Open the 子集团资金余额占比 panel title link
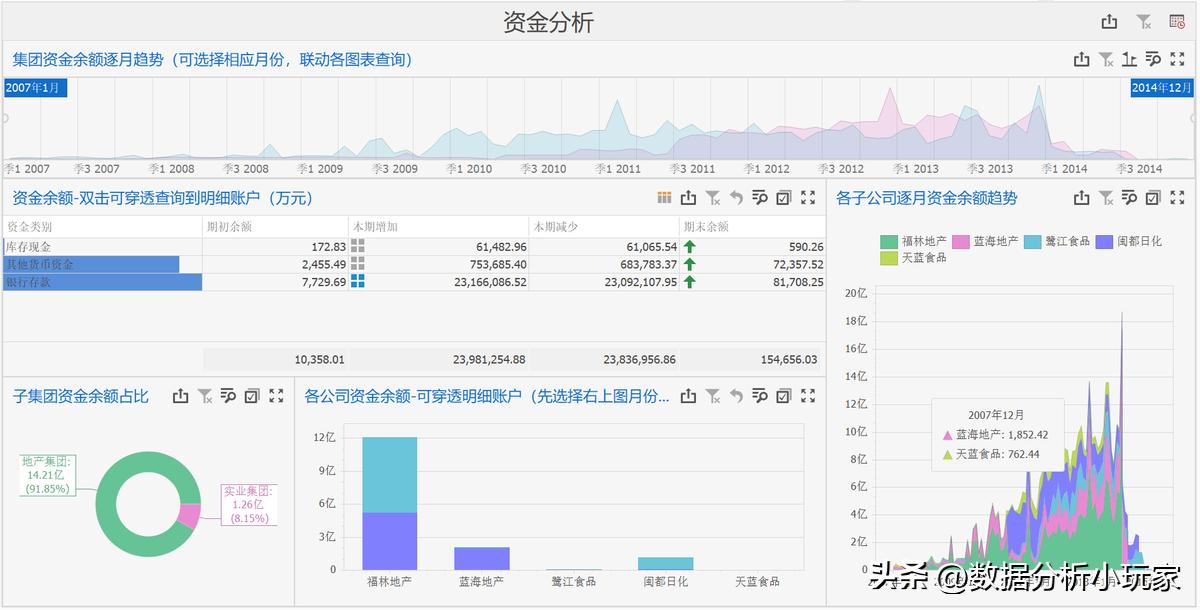Image resolution: width=1200 pixels, height=610 pixels. click(x=81, y=395)
